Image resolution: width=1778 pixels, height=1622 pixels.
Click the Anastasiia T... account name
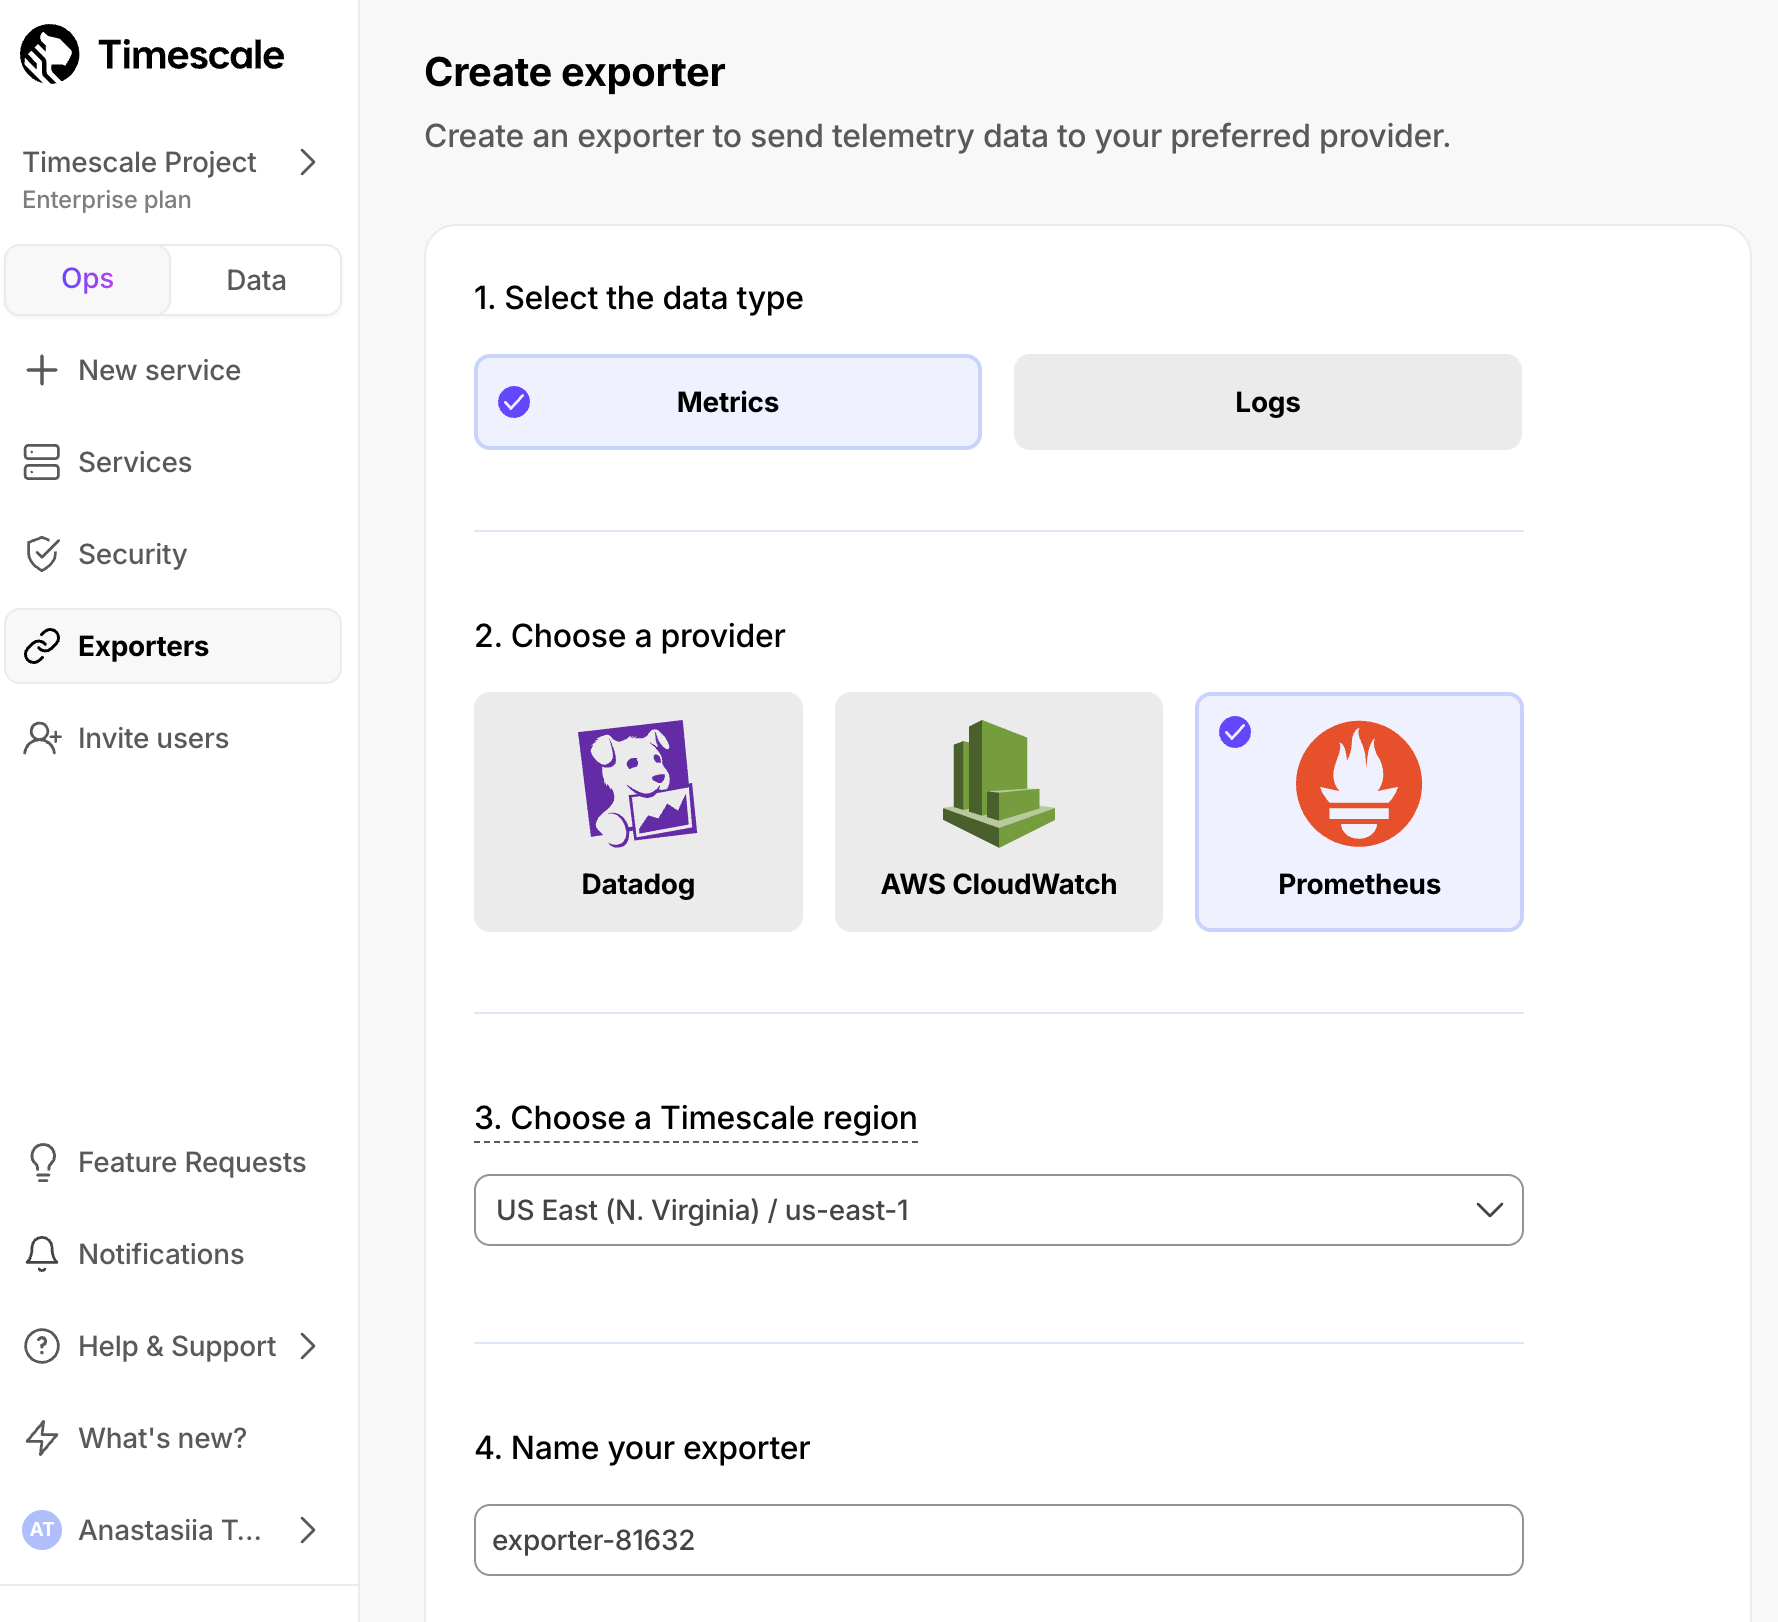pos(170,1530)
